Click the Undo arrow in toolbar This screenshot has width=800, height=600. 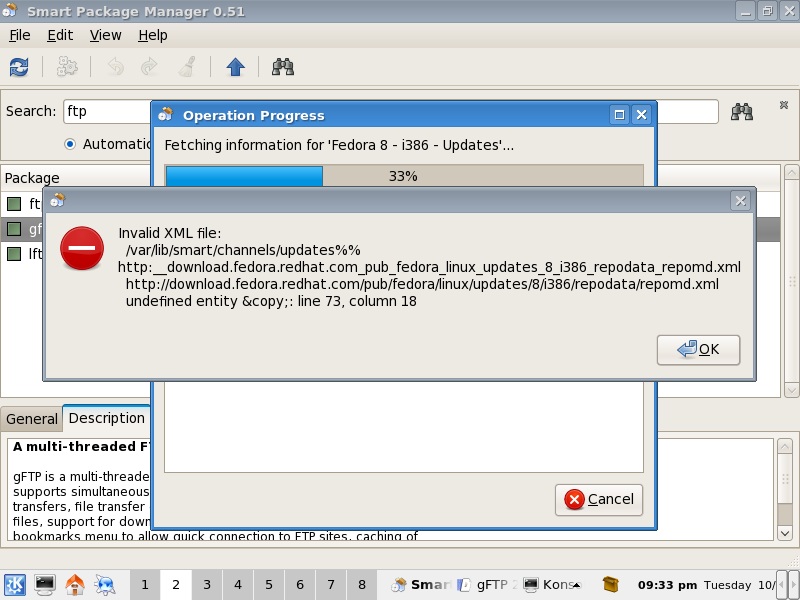(x=116, y=67)
